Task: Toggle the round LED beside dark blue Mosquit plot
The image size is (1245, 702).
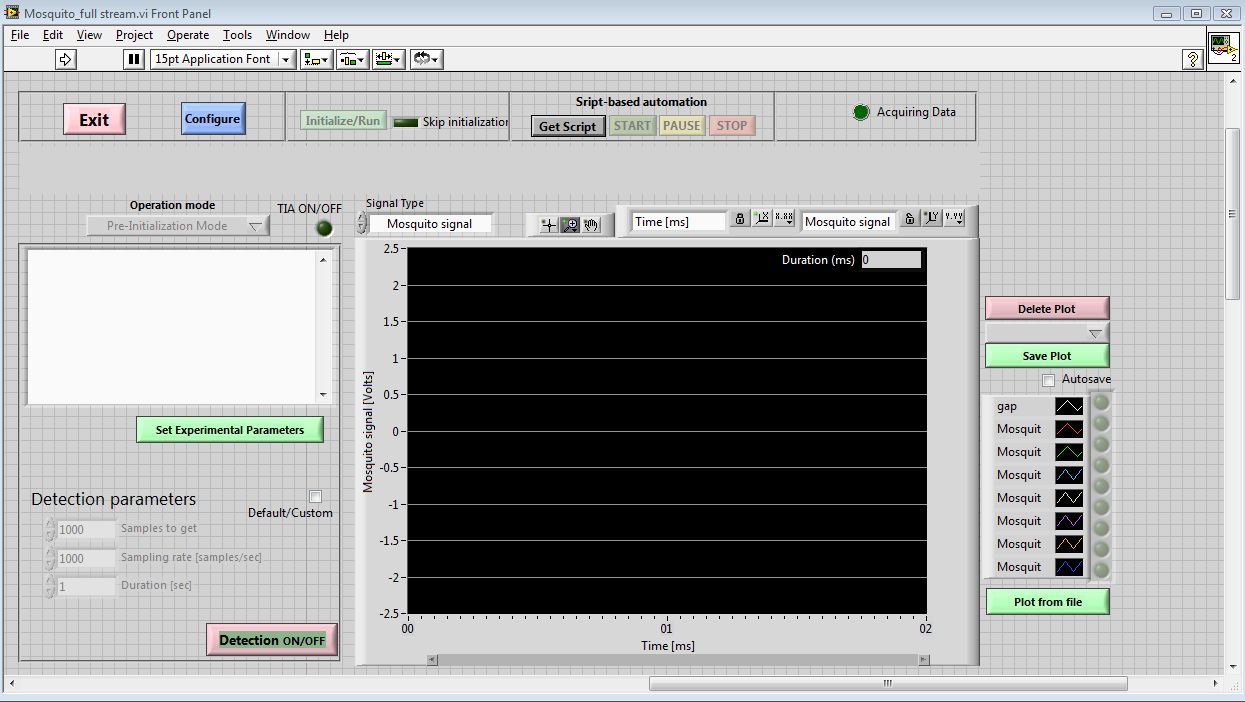Action: pyautogui.click(x=1100, y=570)
